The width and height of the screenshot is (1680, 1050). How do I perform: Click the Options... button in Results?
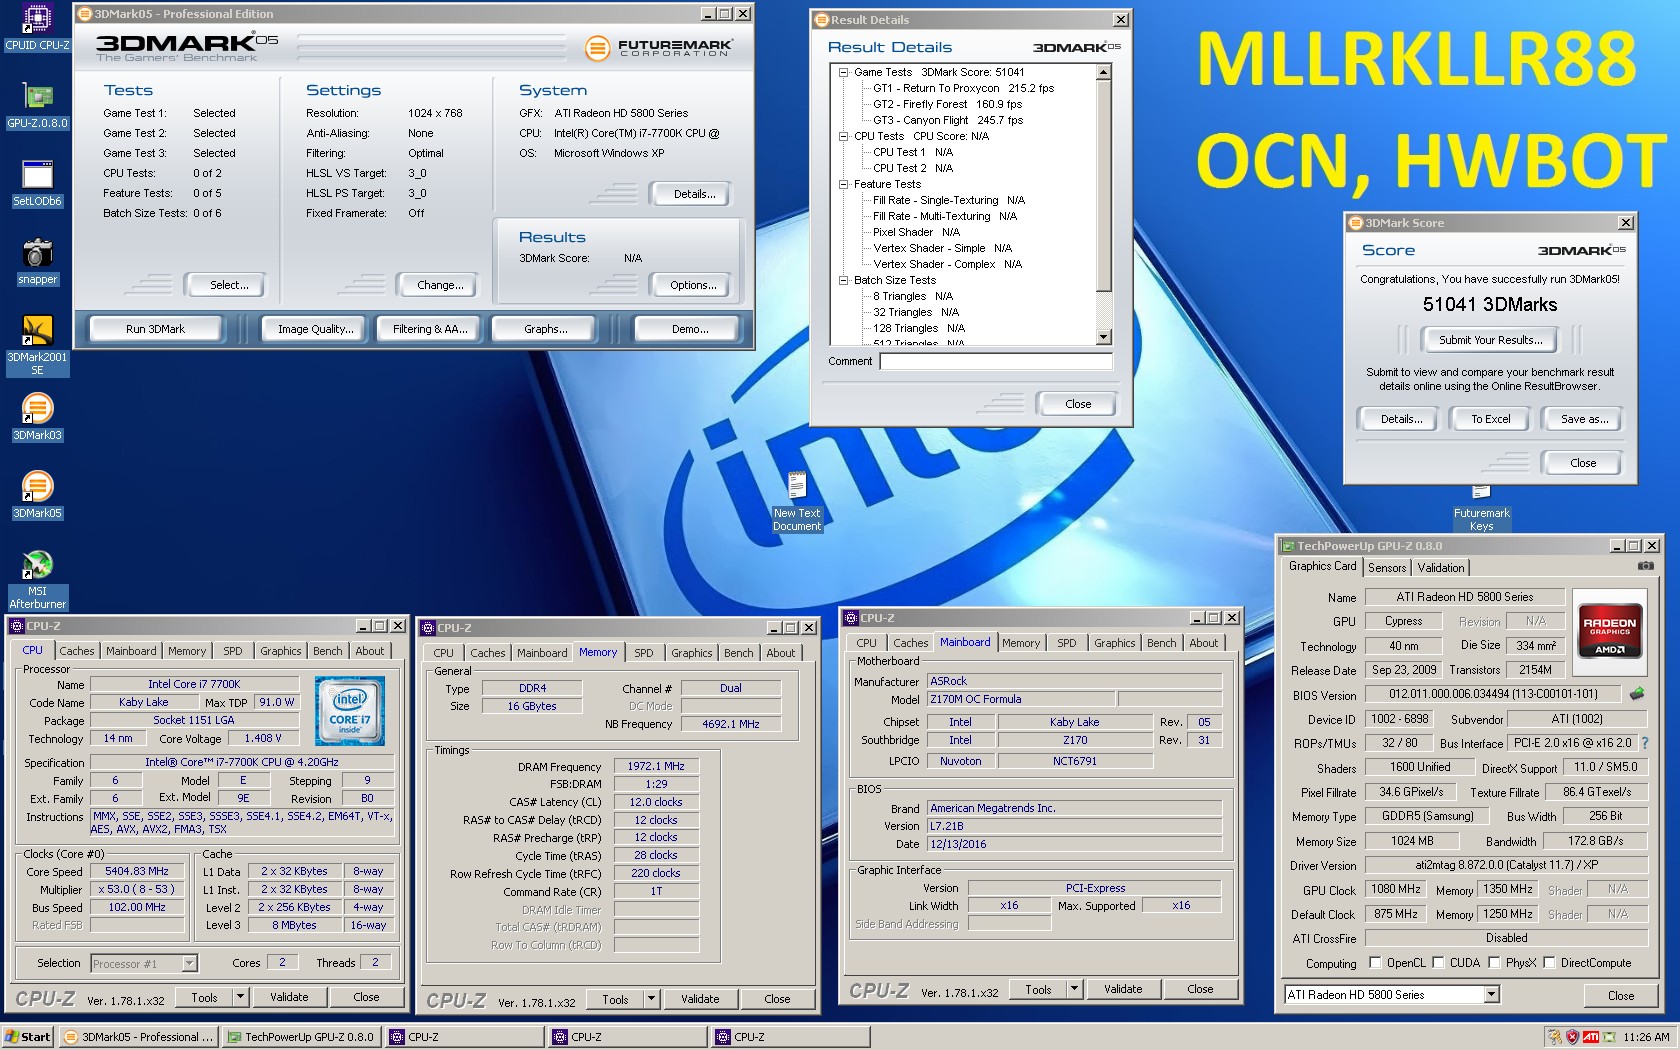coord(693,285)
